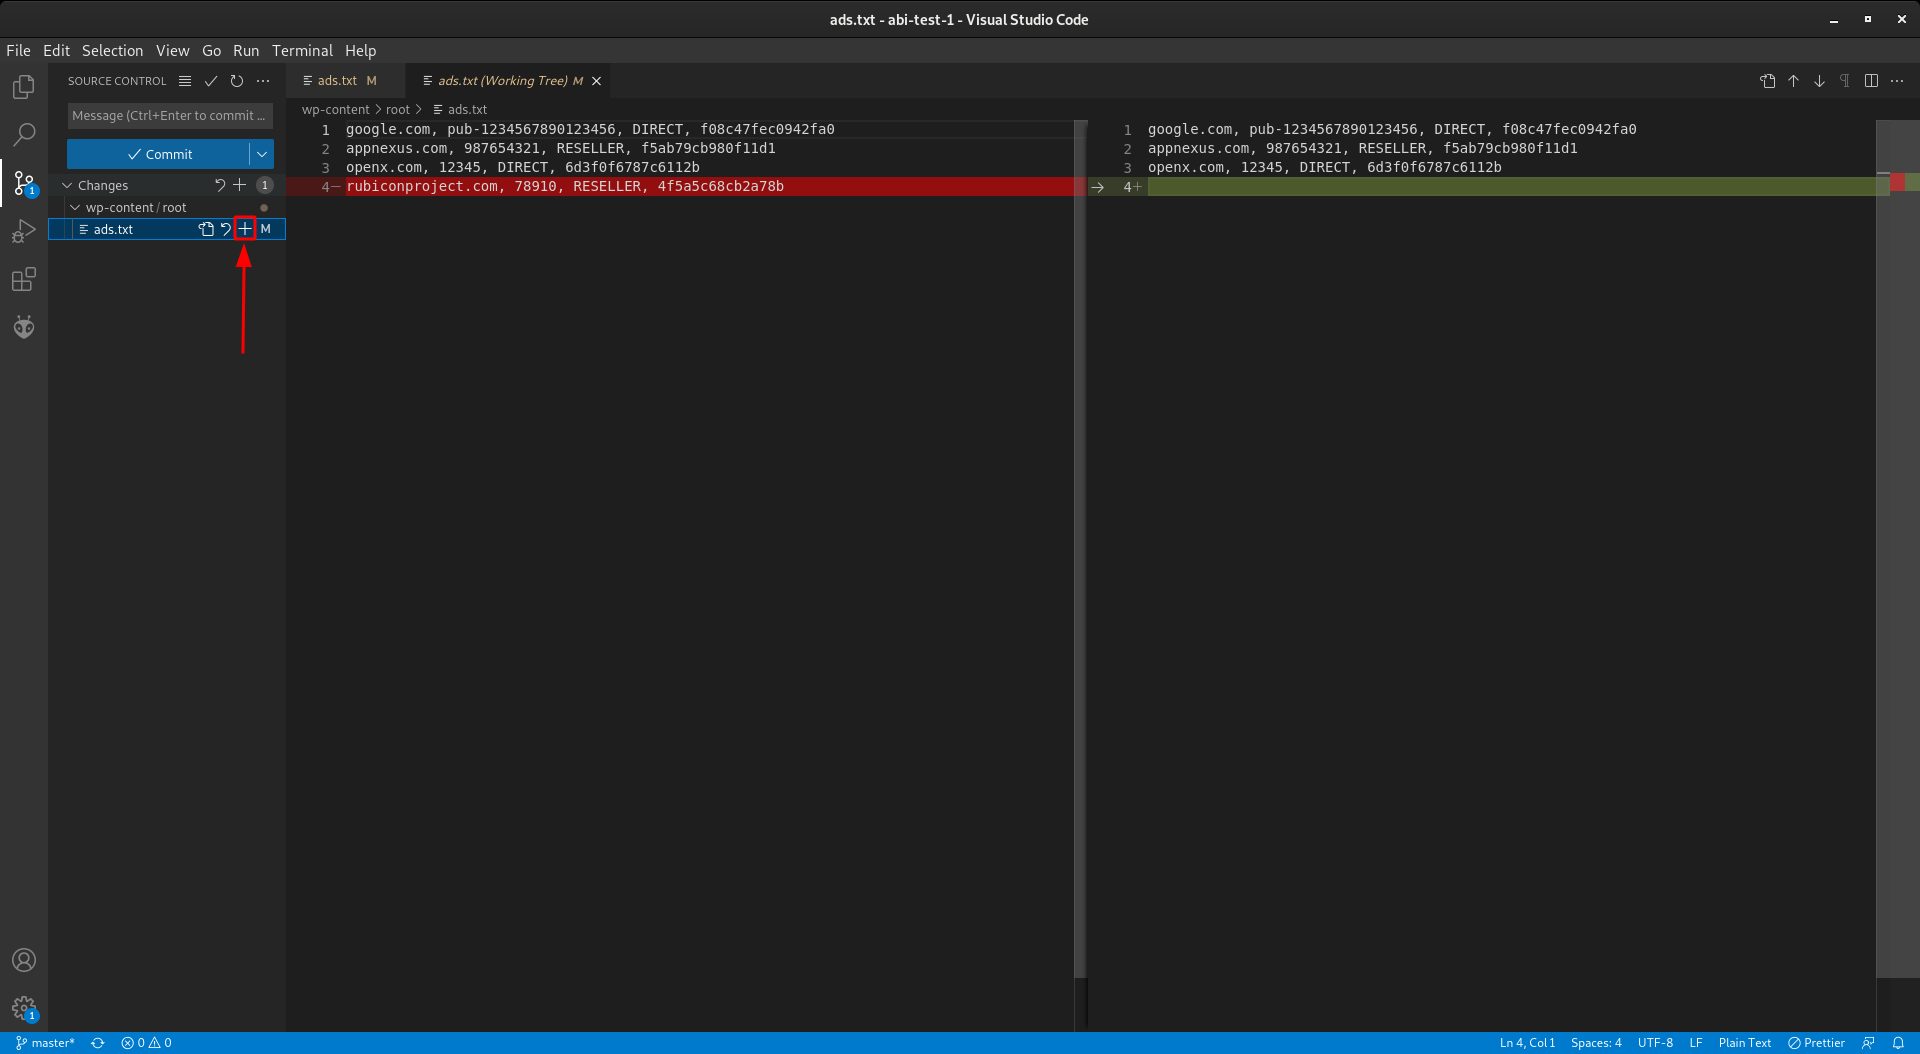Stage changes for ads.txt with plus icon
The image size is (1920, 1054).
[x=245, y=229]
